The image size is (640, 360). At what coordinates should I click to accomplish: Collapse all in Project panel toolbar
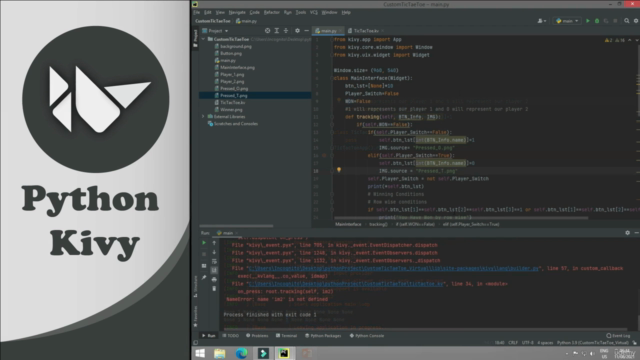[x=286, y=31]
